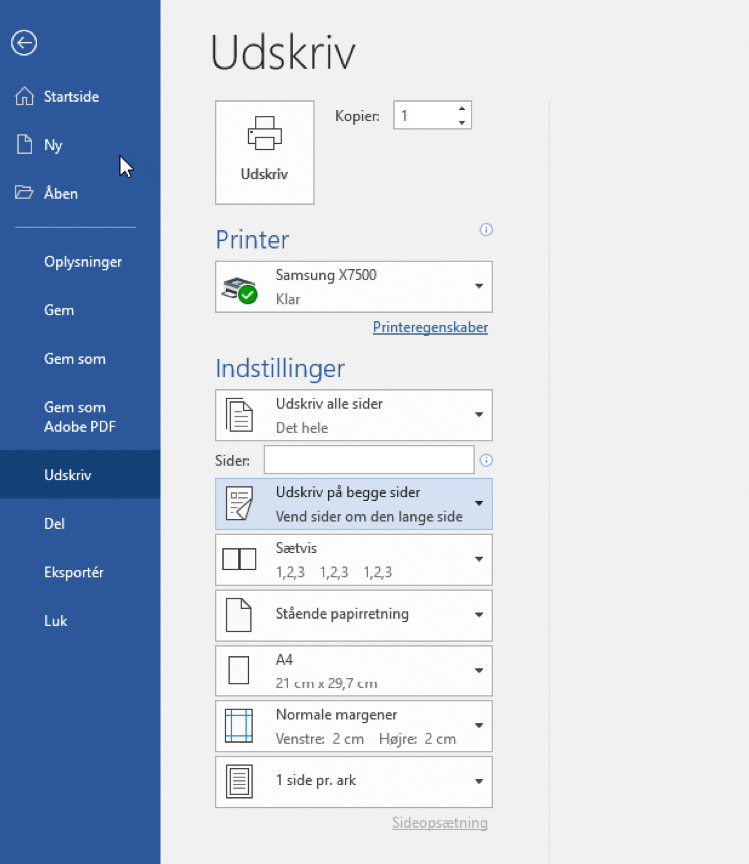Click the info icon beside Printer heading

click(x=486, y=230)
